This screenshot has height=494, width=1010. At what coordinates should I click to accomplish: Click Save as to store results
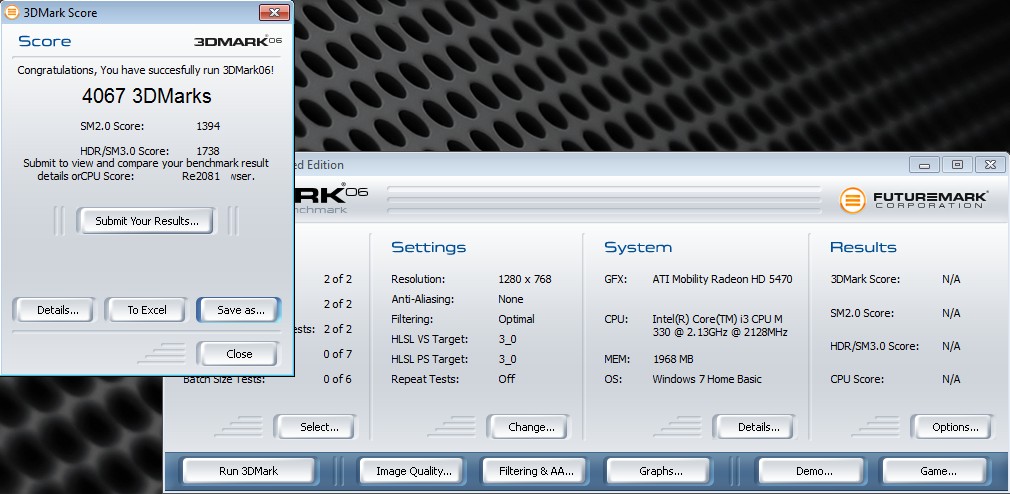pos(240,310)
